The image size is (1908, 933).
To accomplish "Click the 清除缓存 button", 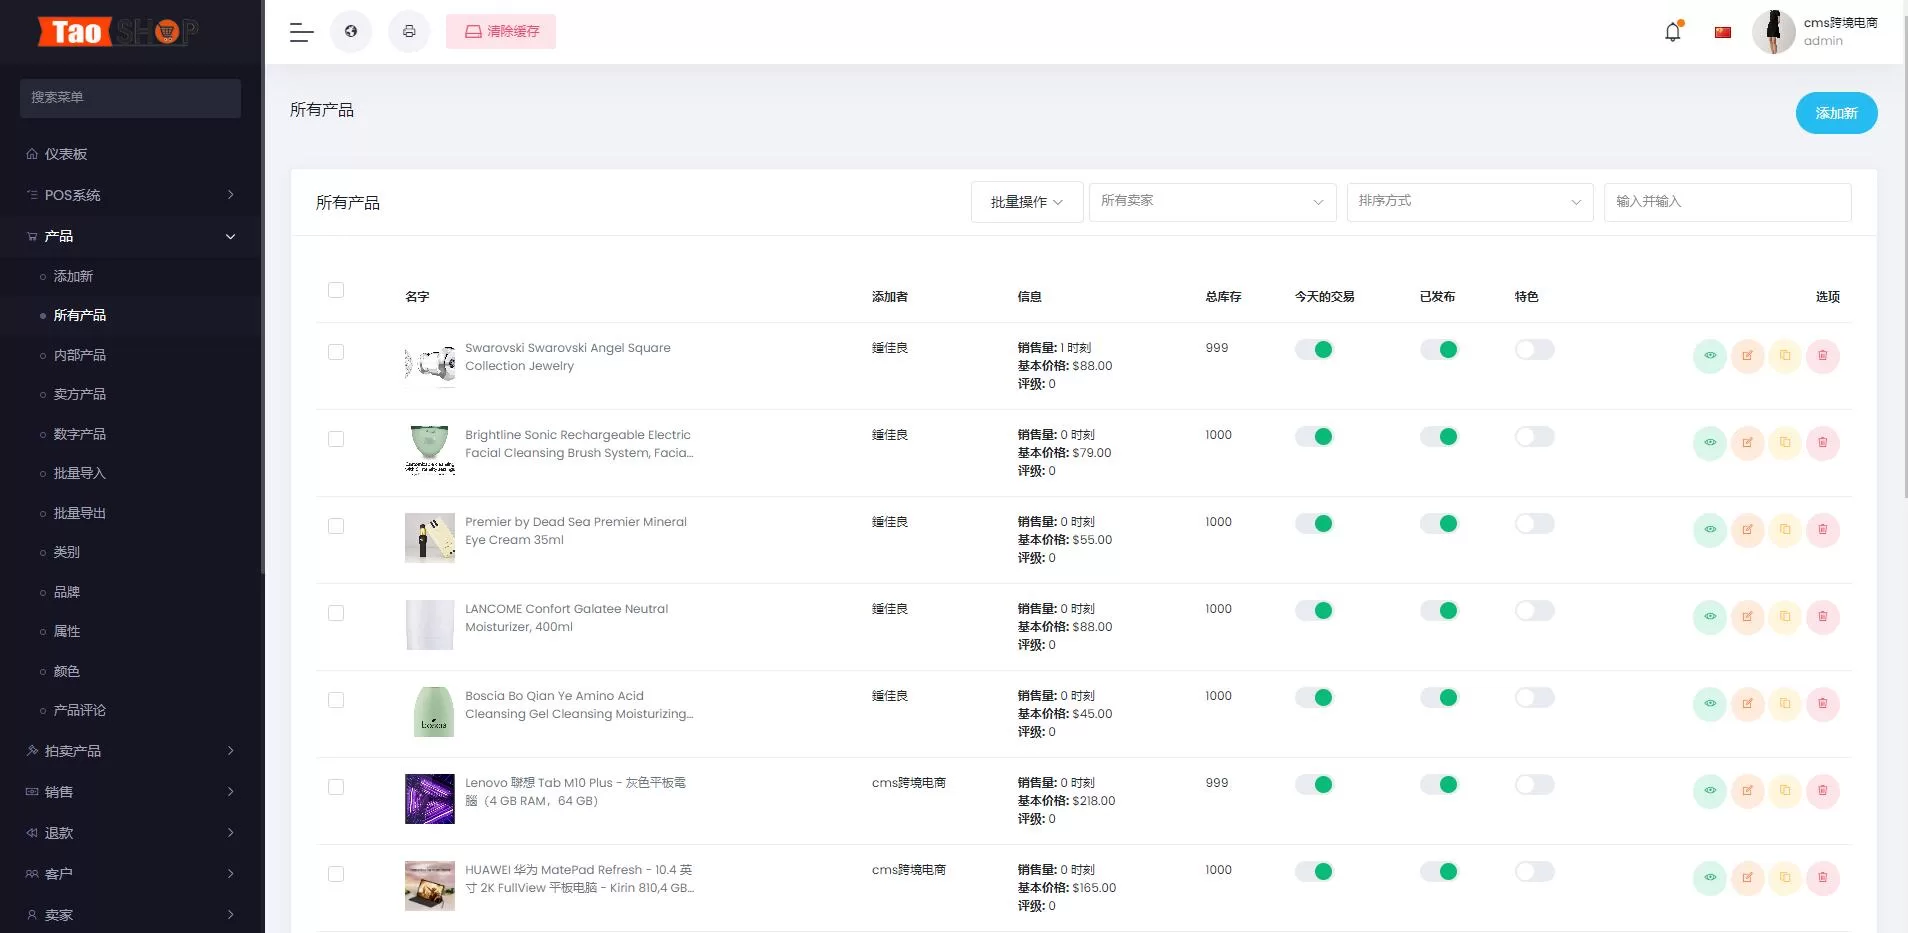I will pos(500,31).
